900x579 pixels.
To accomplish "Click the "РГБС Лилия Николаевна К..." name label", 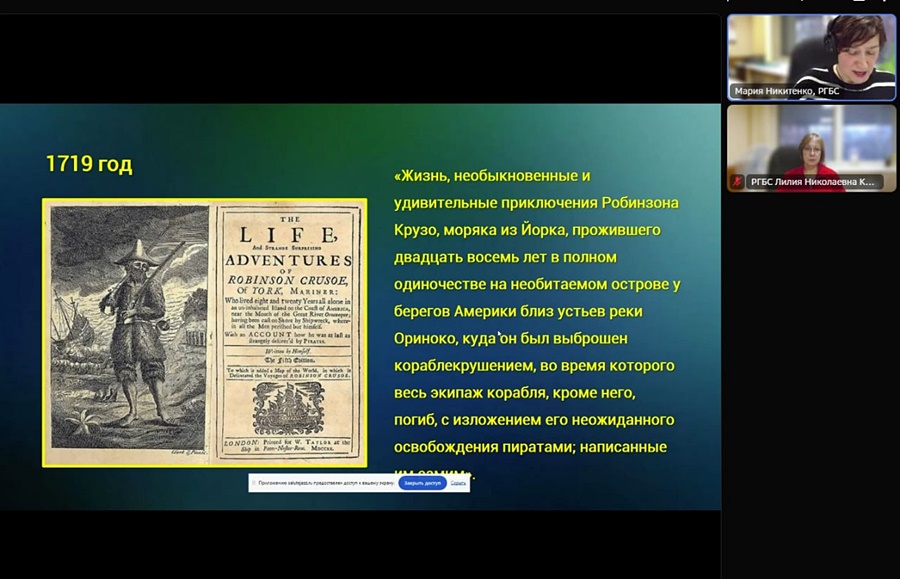I will tap(811, 181).
